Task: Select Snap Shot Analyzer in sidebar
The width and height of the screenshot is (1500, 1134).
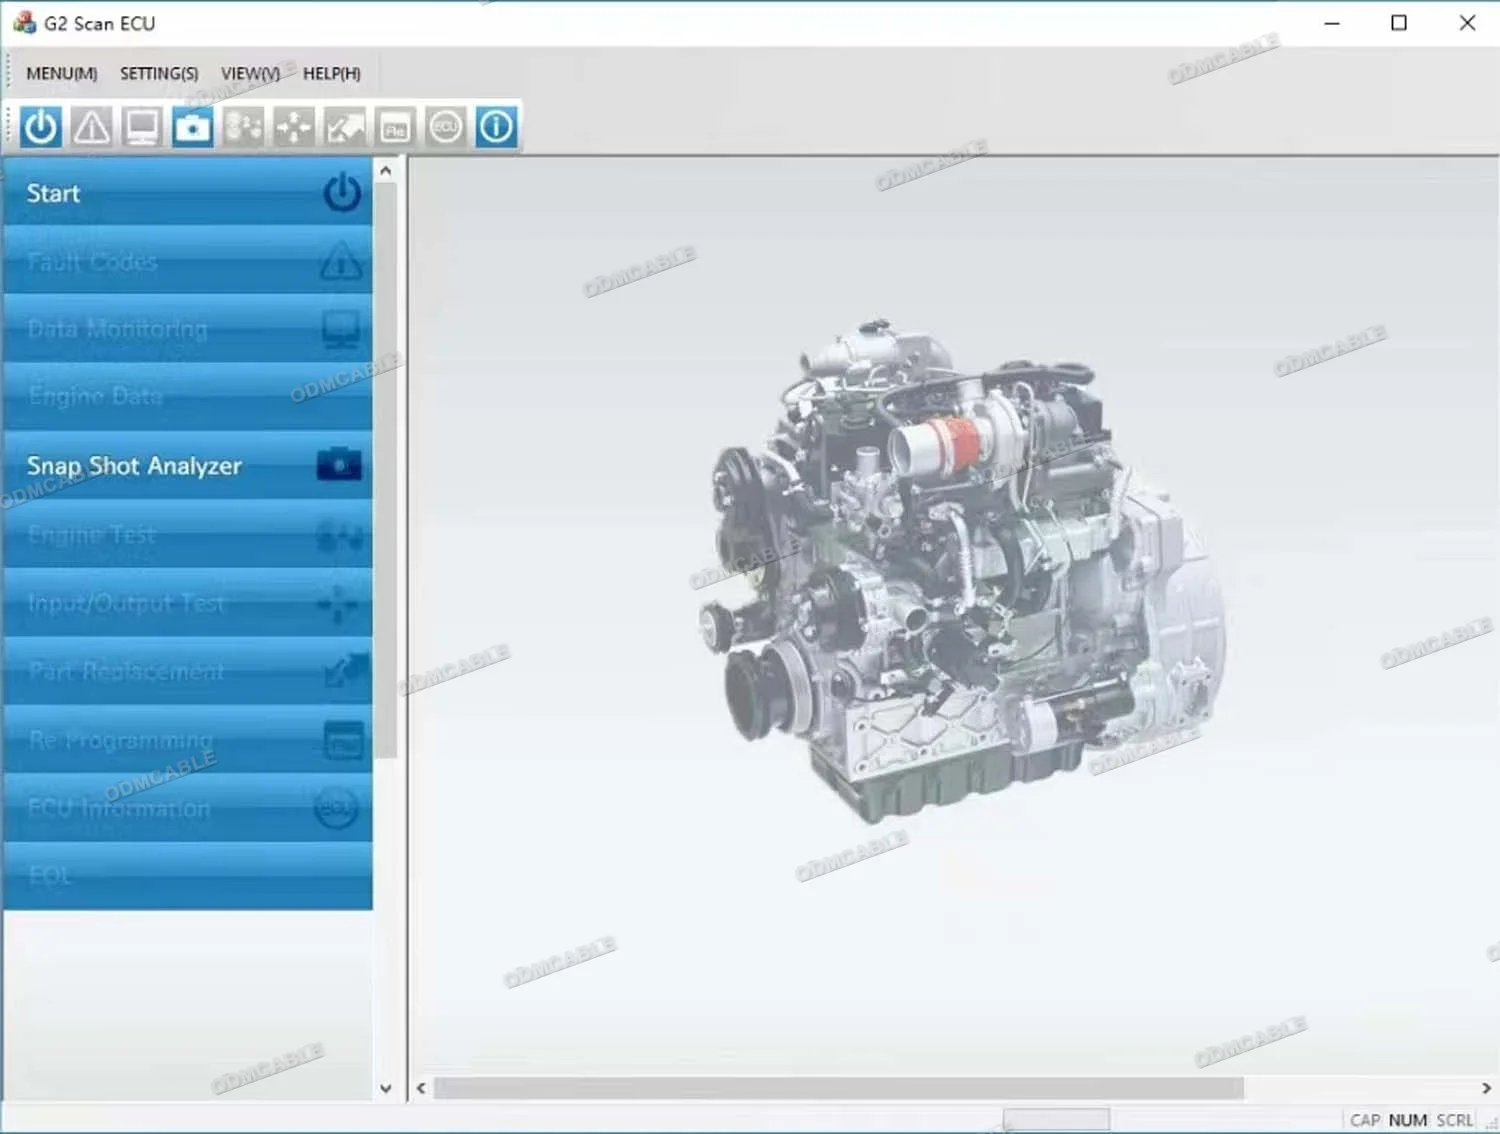Action: coord(188,466)
